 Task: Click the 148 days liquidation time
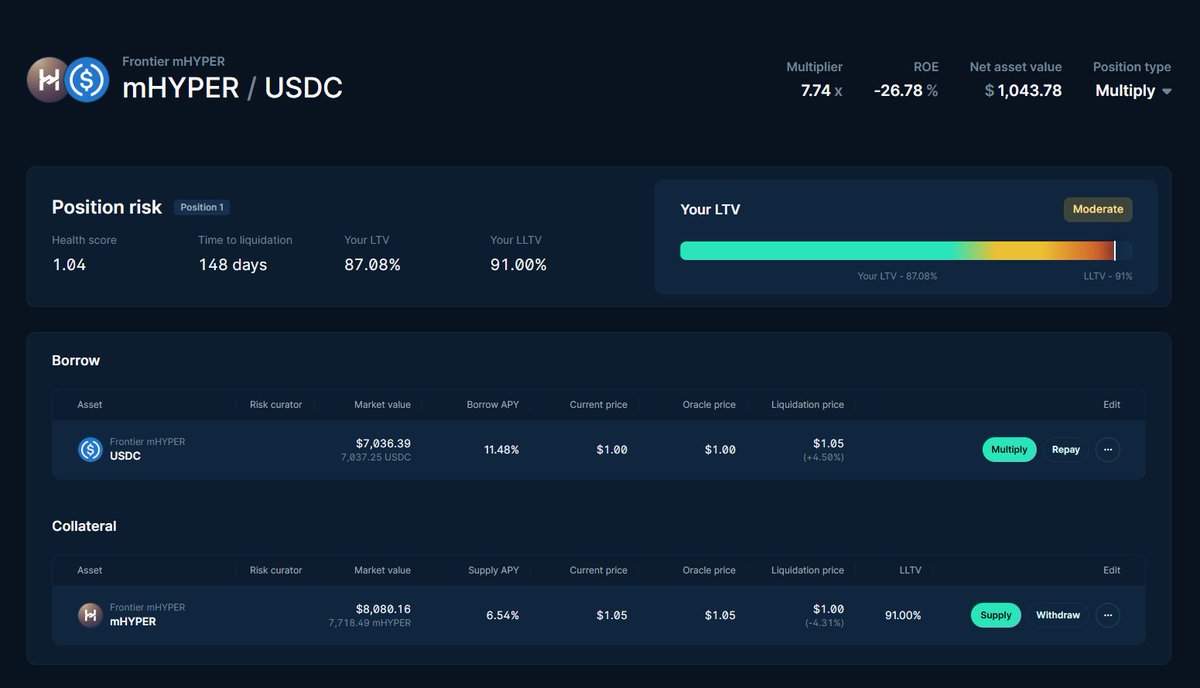tap(233, 265)
